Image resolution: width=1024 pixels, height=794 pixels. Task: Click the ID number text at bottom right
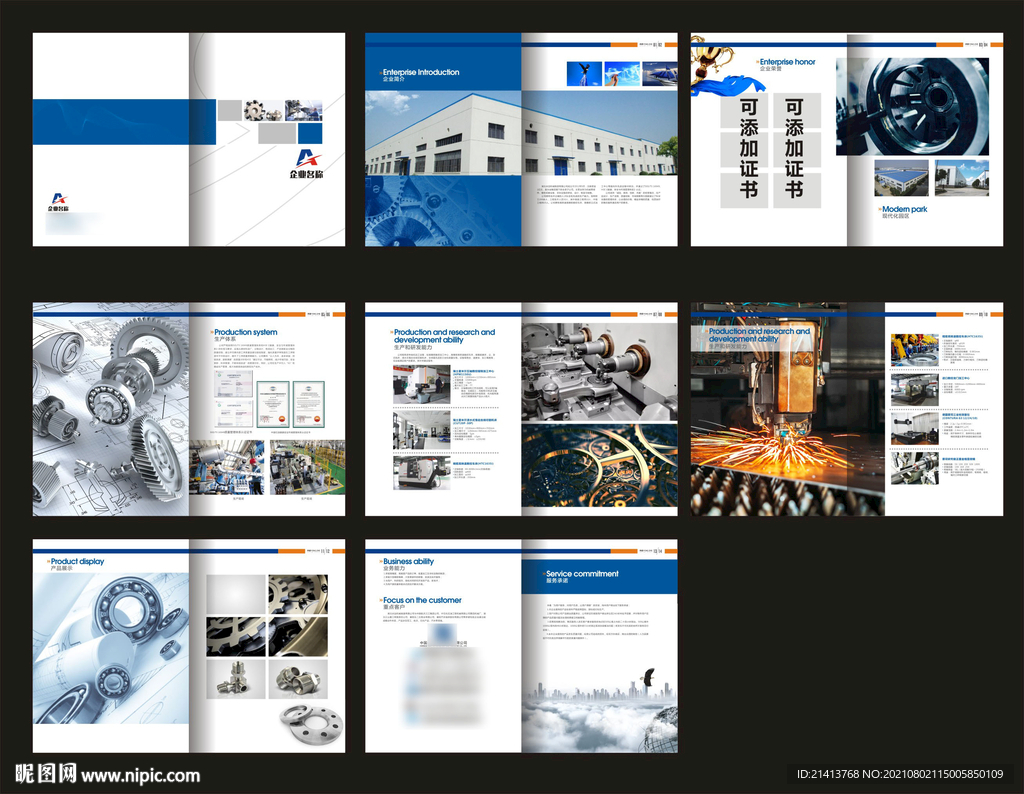900,774
